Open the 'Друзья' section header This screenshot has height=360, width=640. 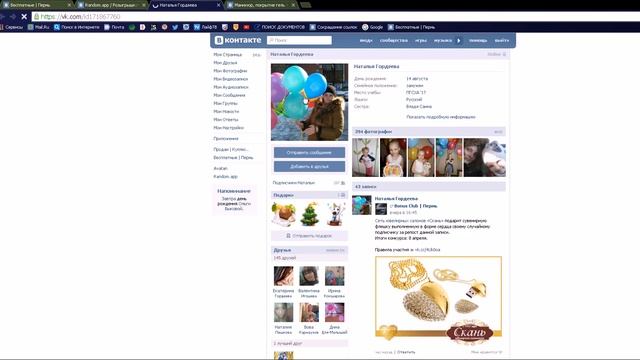tap(309, 250)
